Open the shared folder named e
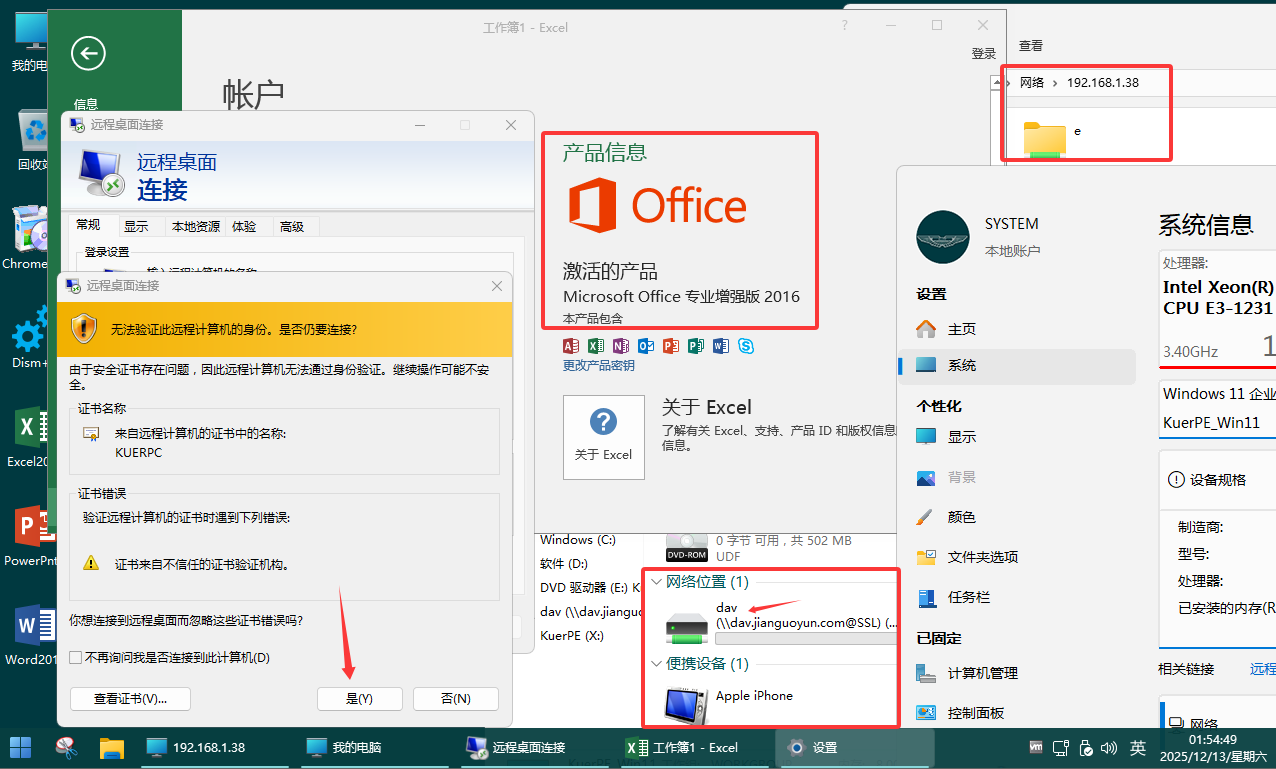The image size is (1276, 769). click(1045, 138)
